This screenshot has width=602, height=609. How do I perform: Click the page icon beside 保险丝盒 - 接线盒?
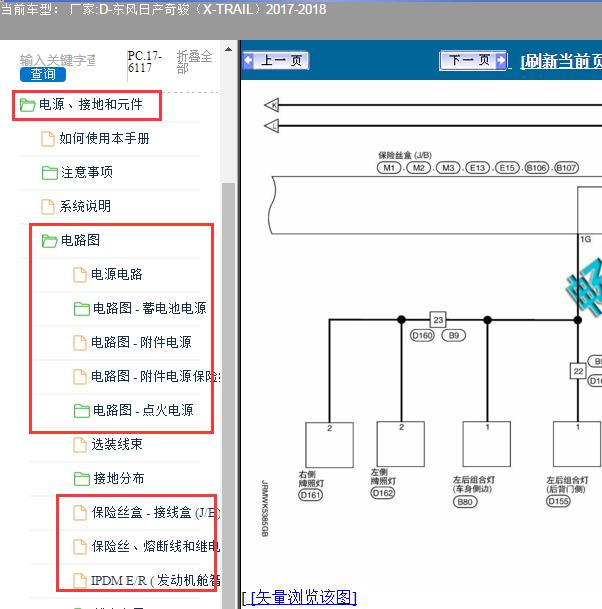80,513
